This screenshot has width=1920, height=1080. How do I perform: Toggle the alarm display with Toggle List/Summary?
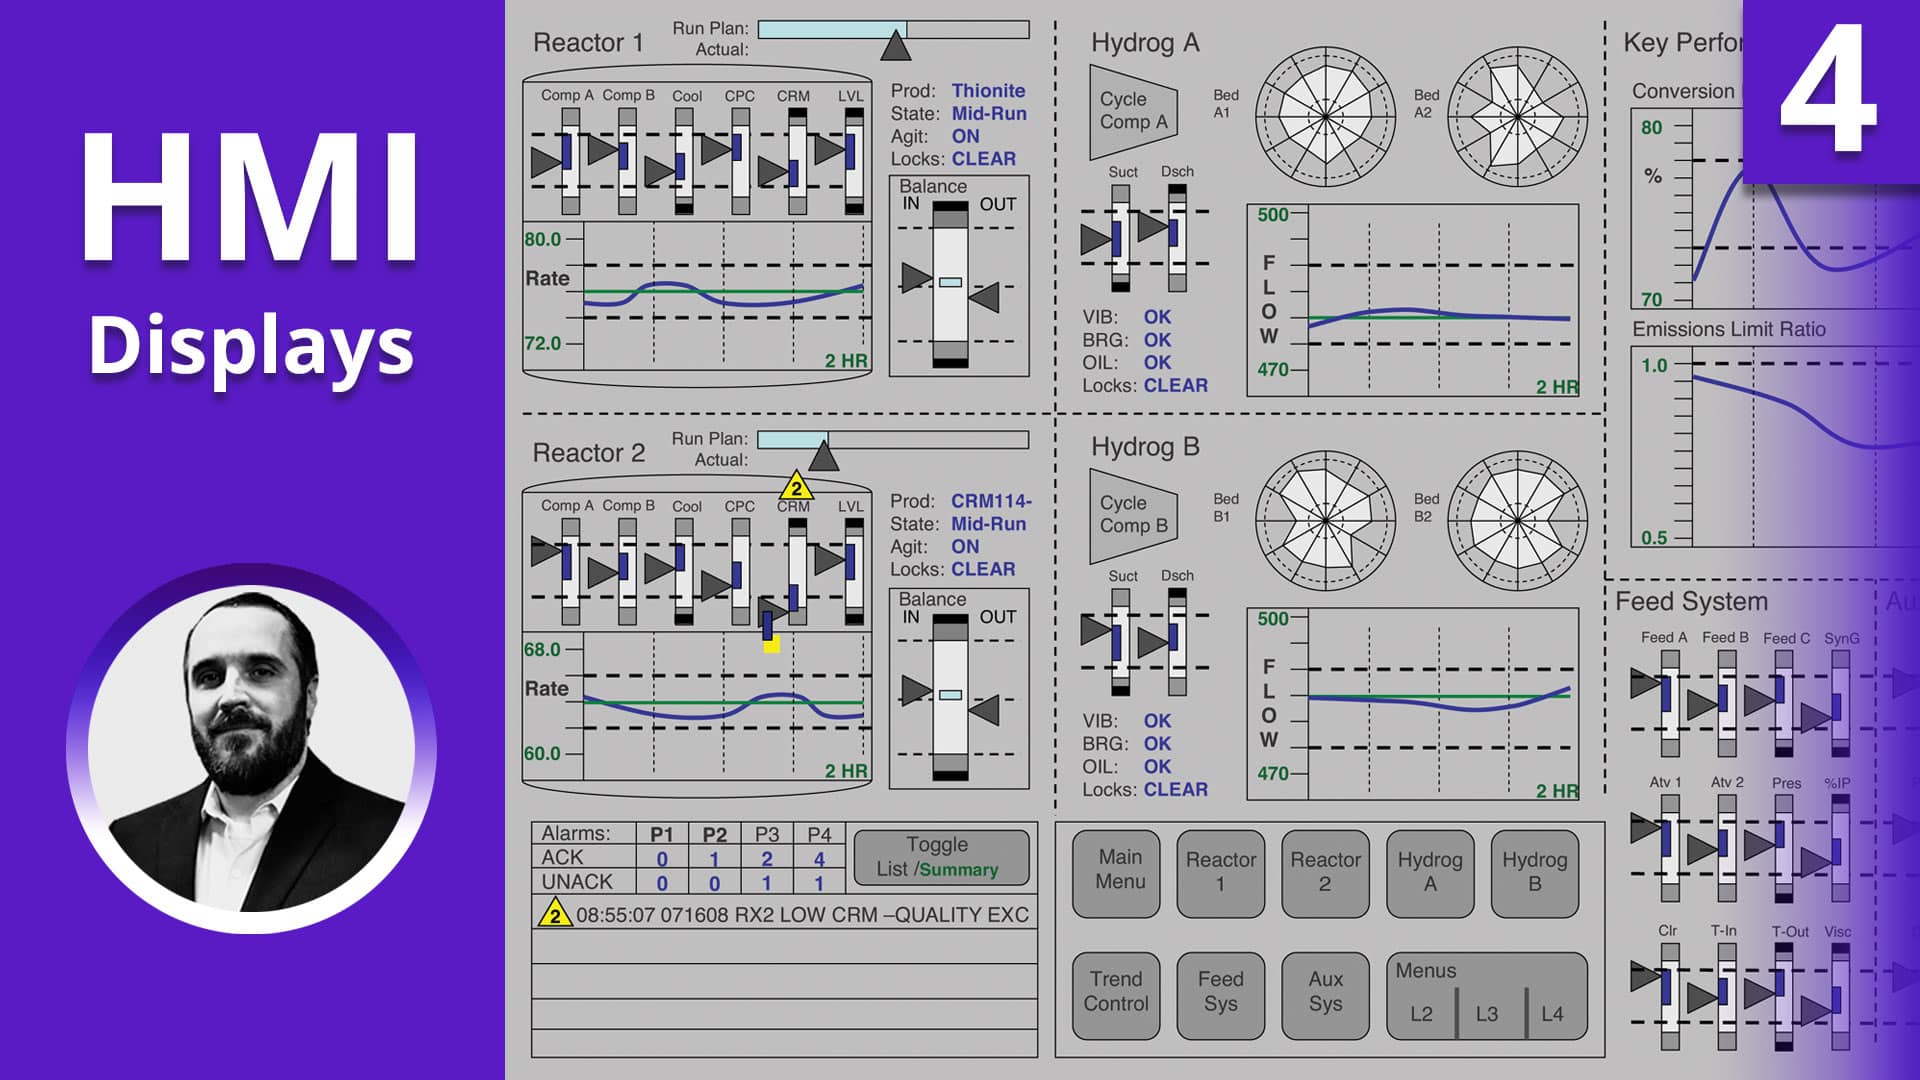[940, 856]
